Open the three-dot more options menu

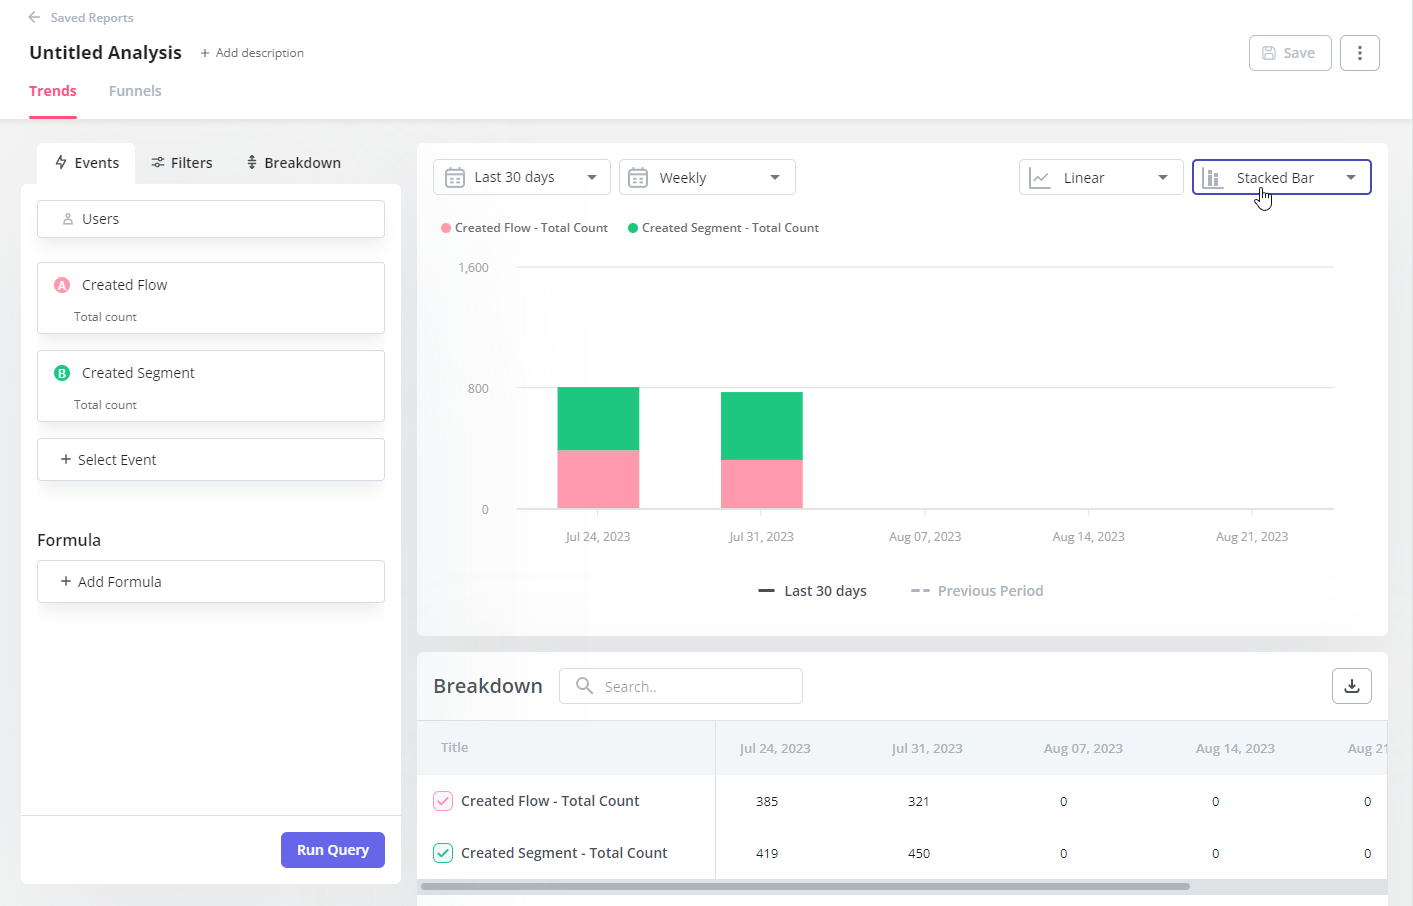tap(1359, 53)
